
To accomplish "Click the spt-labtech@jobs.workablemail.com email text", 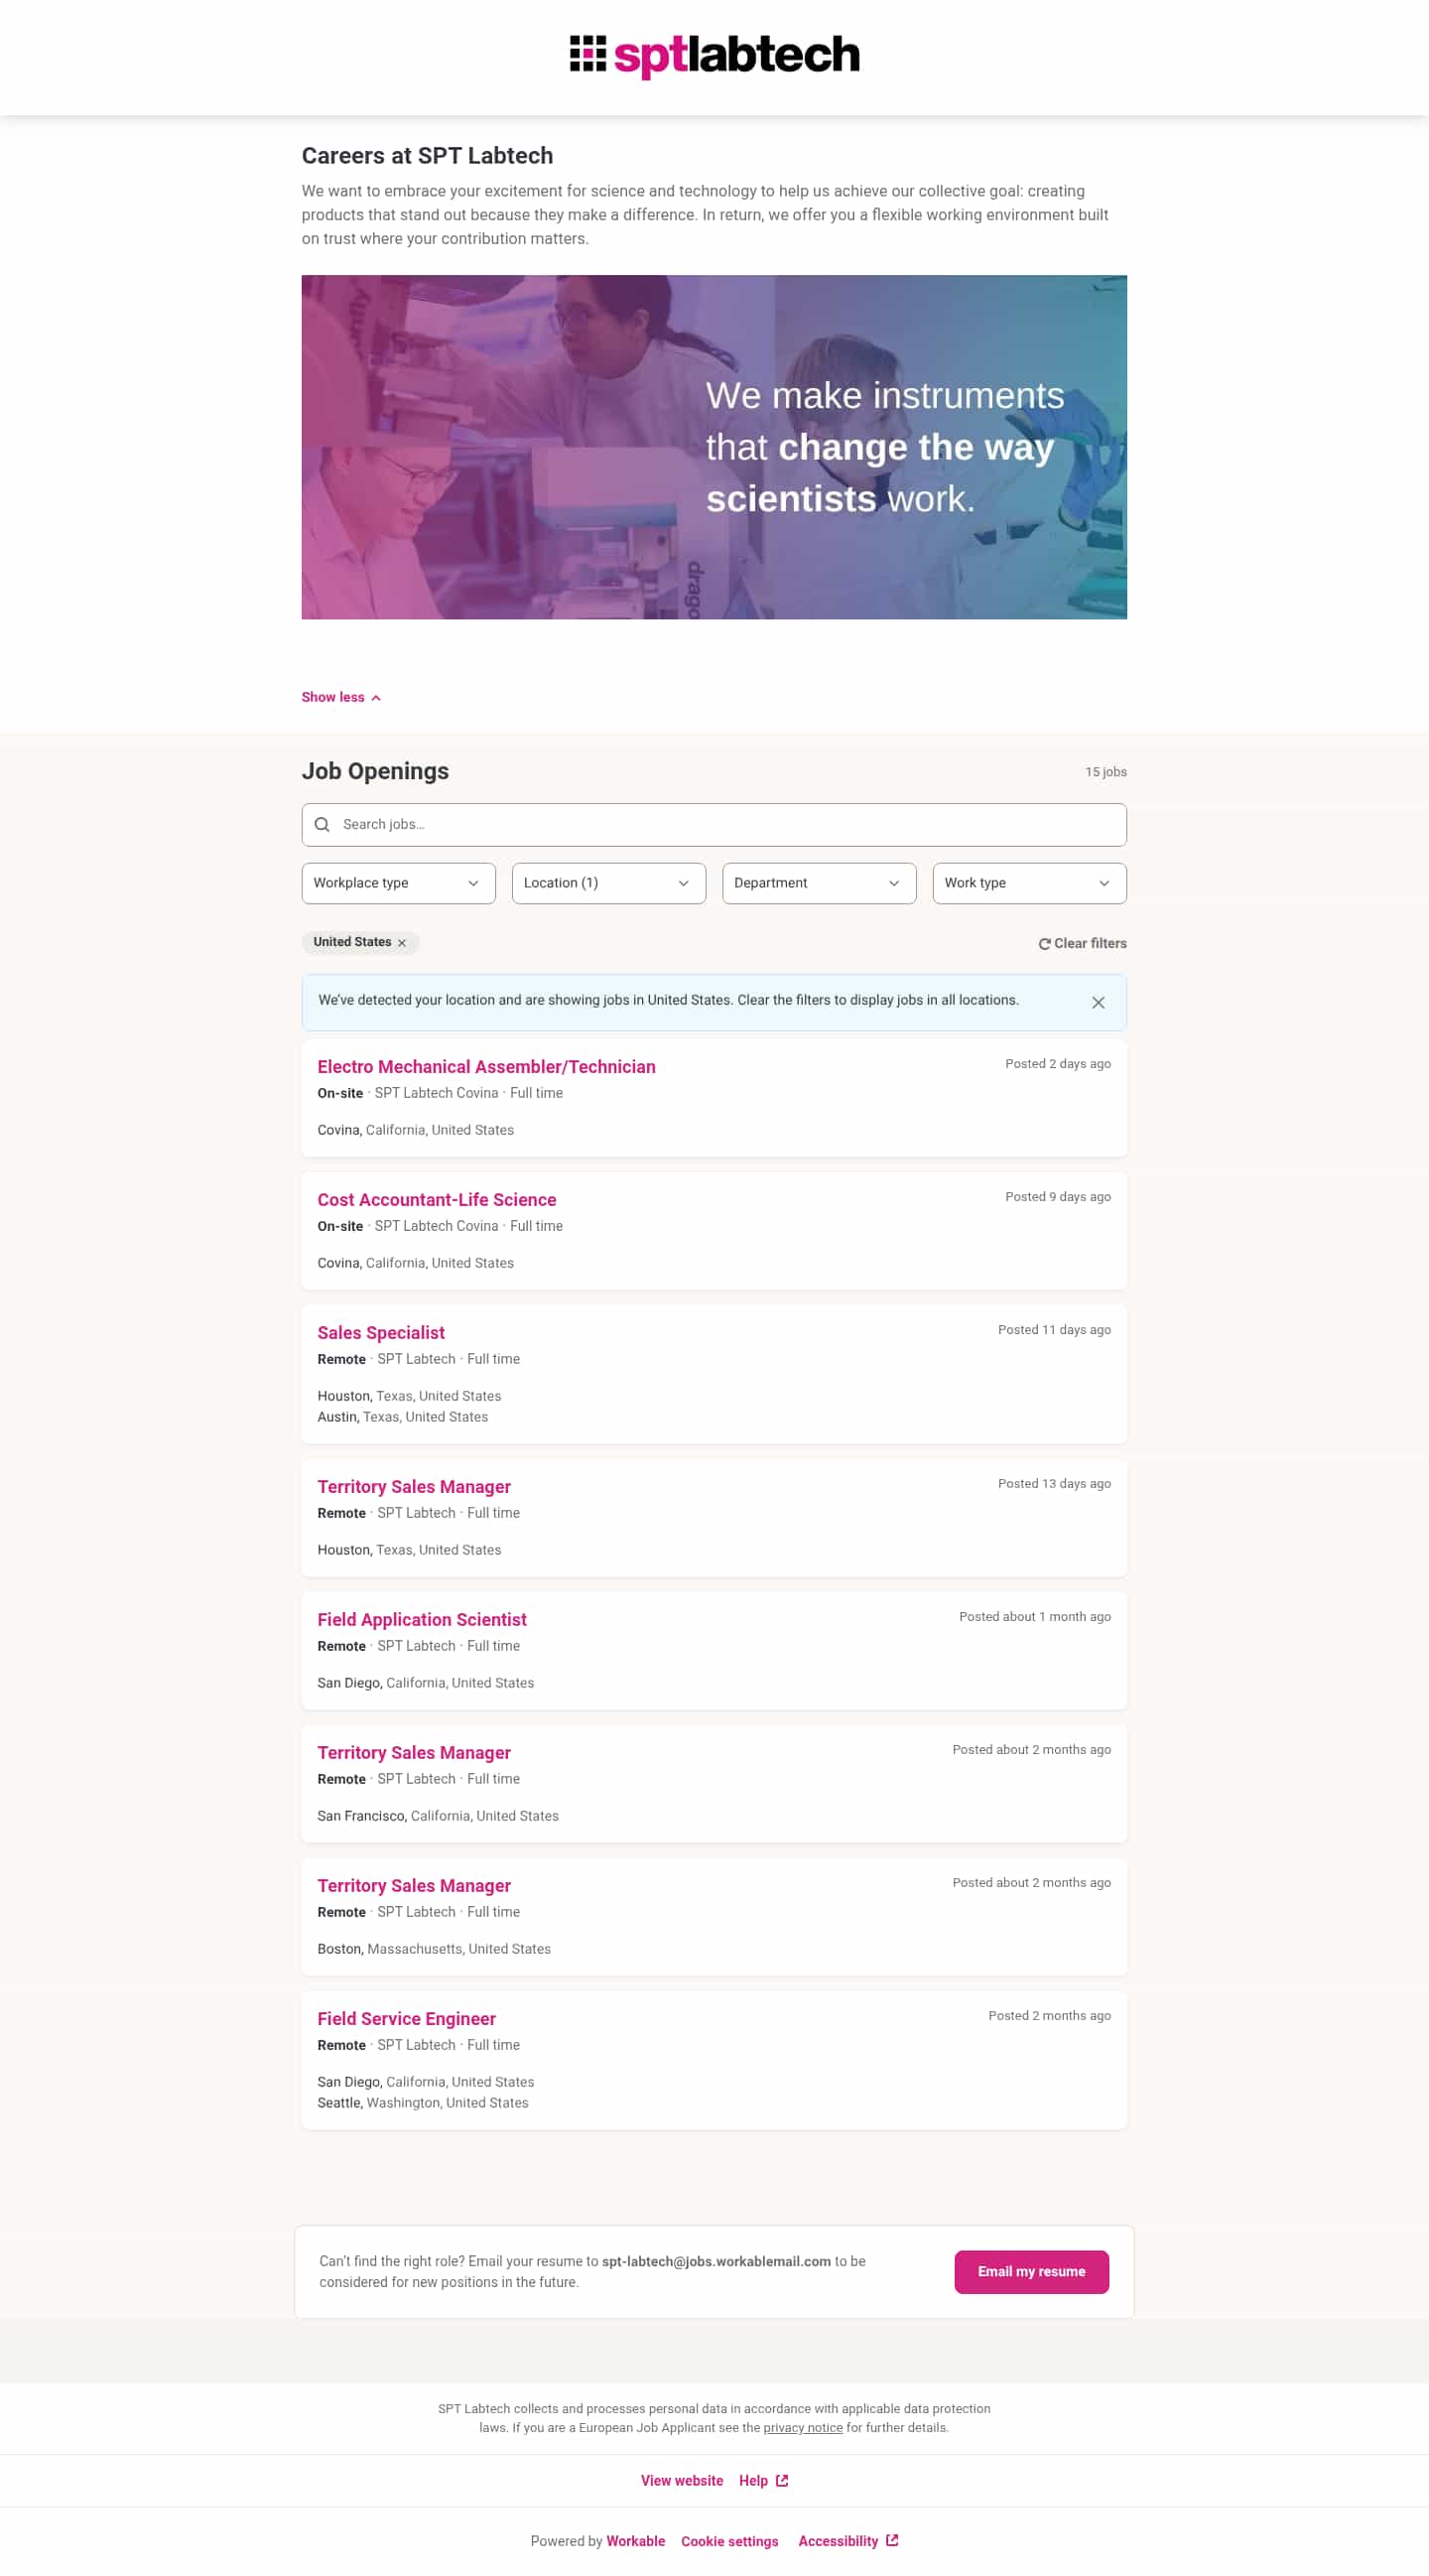I will click(x=716, y=2261).
